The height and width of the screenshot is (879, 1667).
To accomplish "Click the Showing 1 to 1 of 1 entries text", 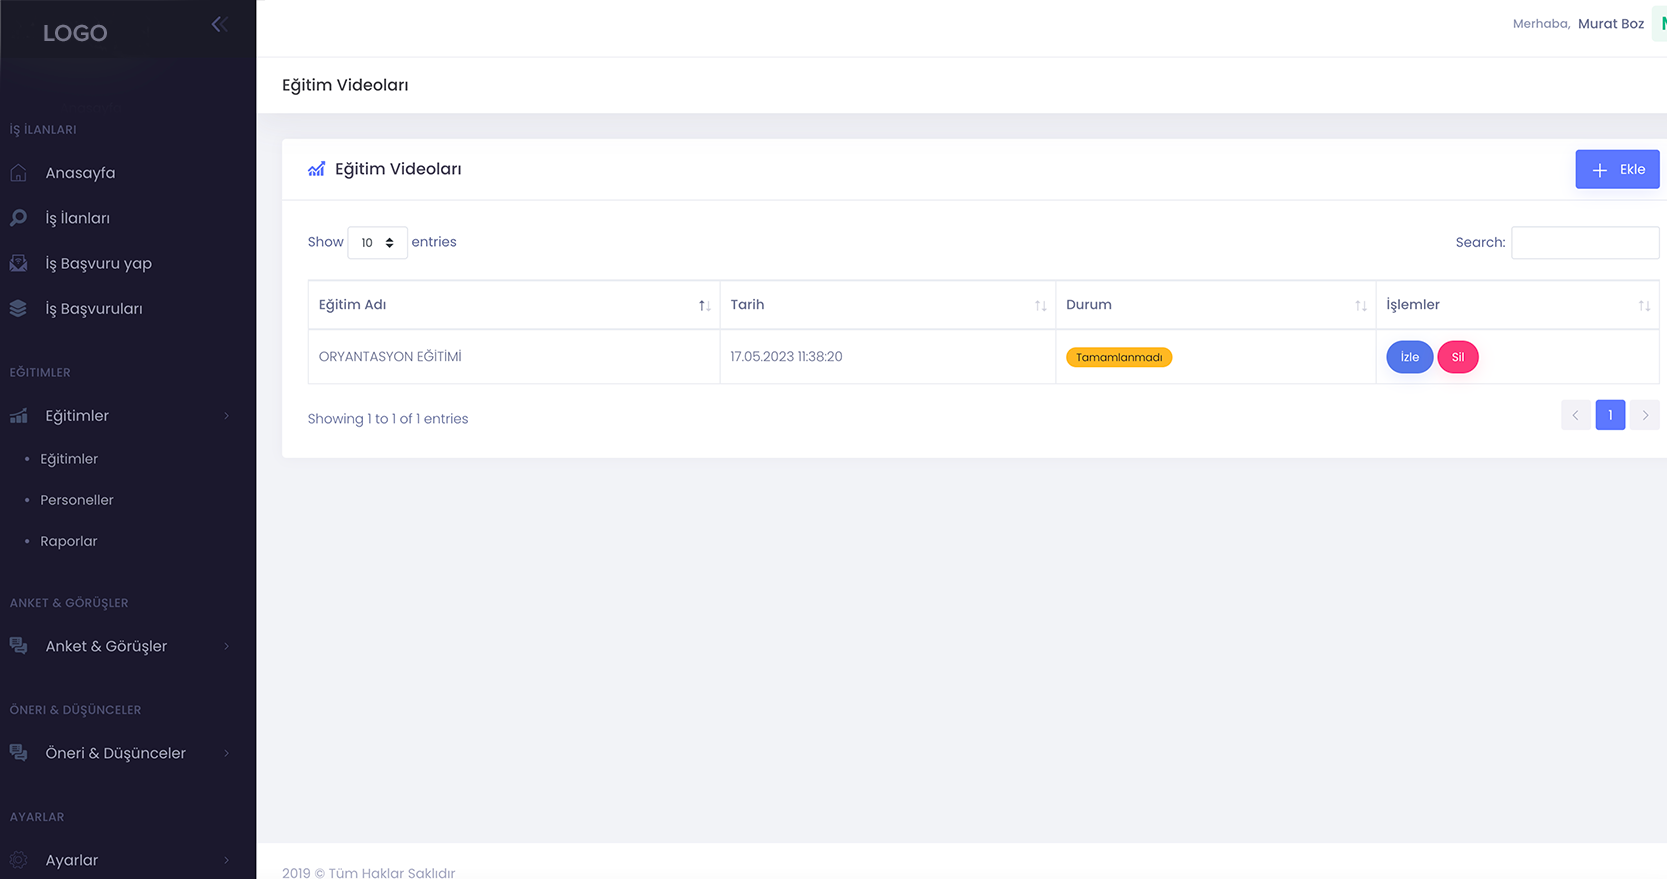I will click(x=388, y=419).
